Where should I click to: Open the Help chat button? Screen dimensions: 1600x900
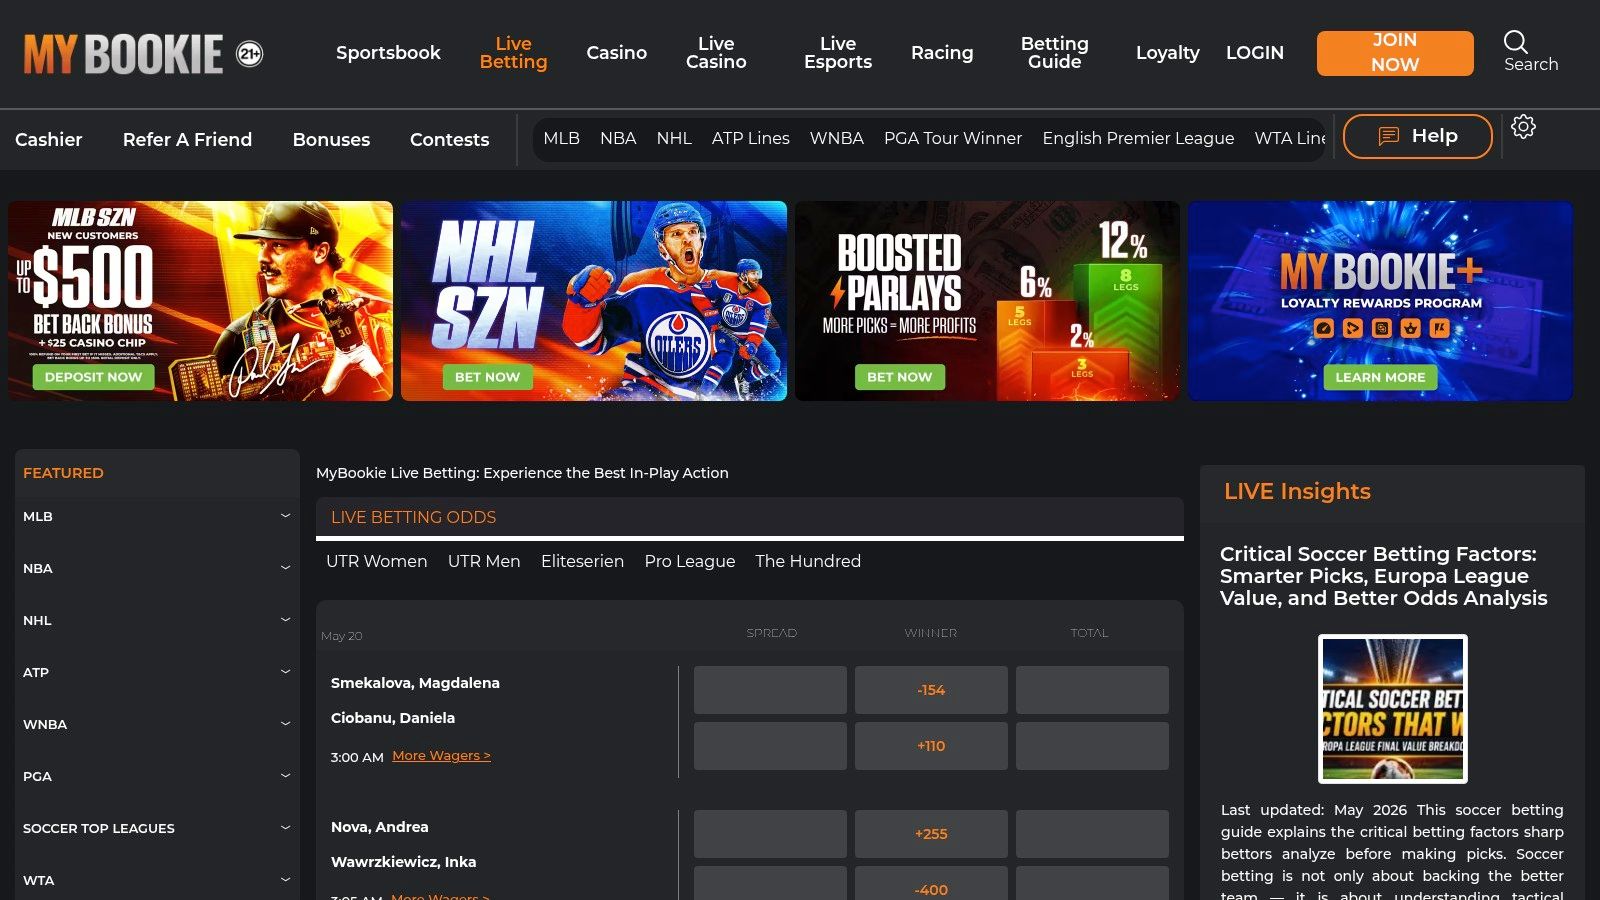click(x=1417, y=136)
